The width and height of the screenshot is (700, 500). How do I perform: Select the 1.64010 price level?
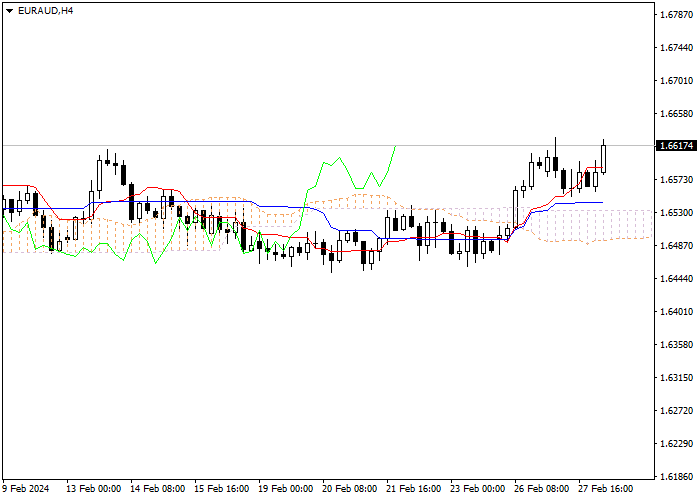tap(676, 312)
